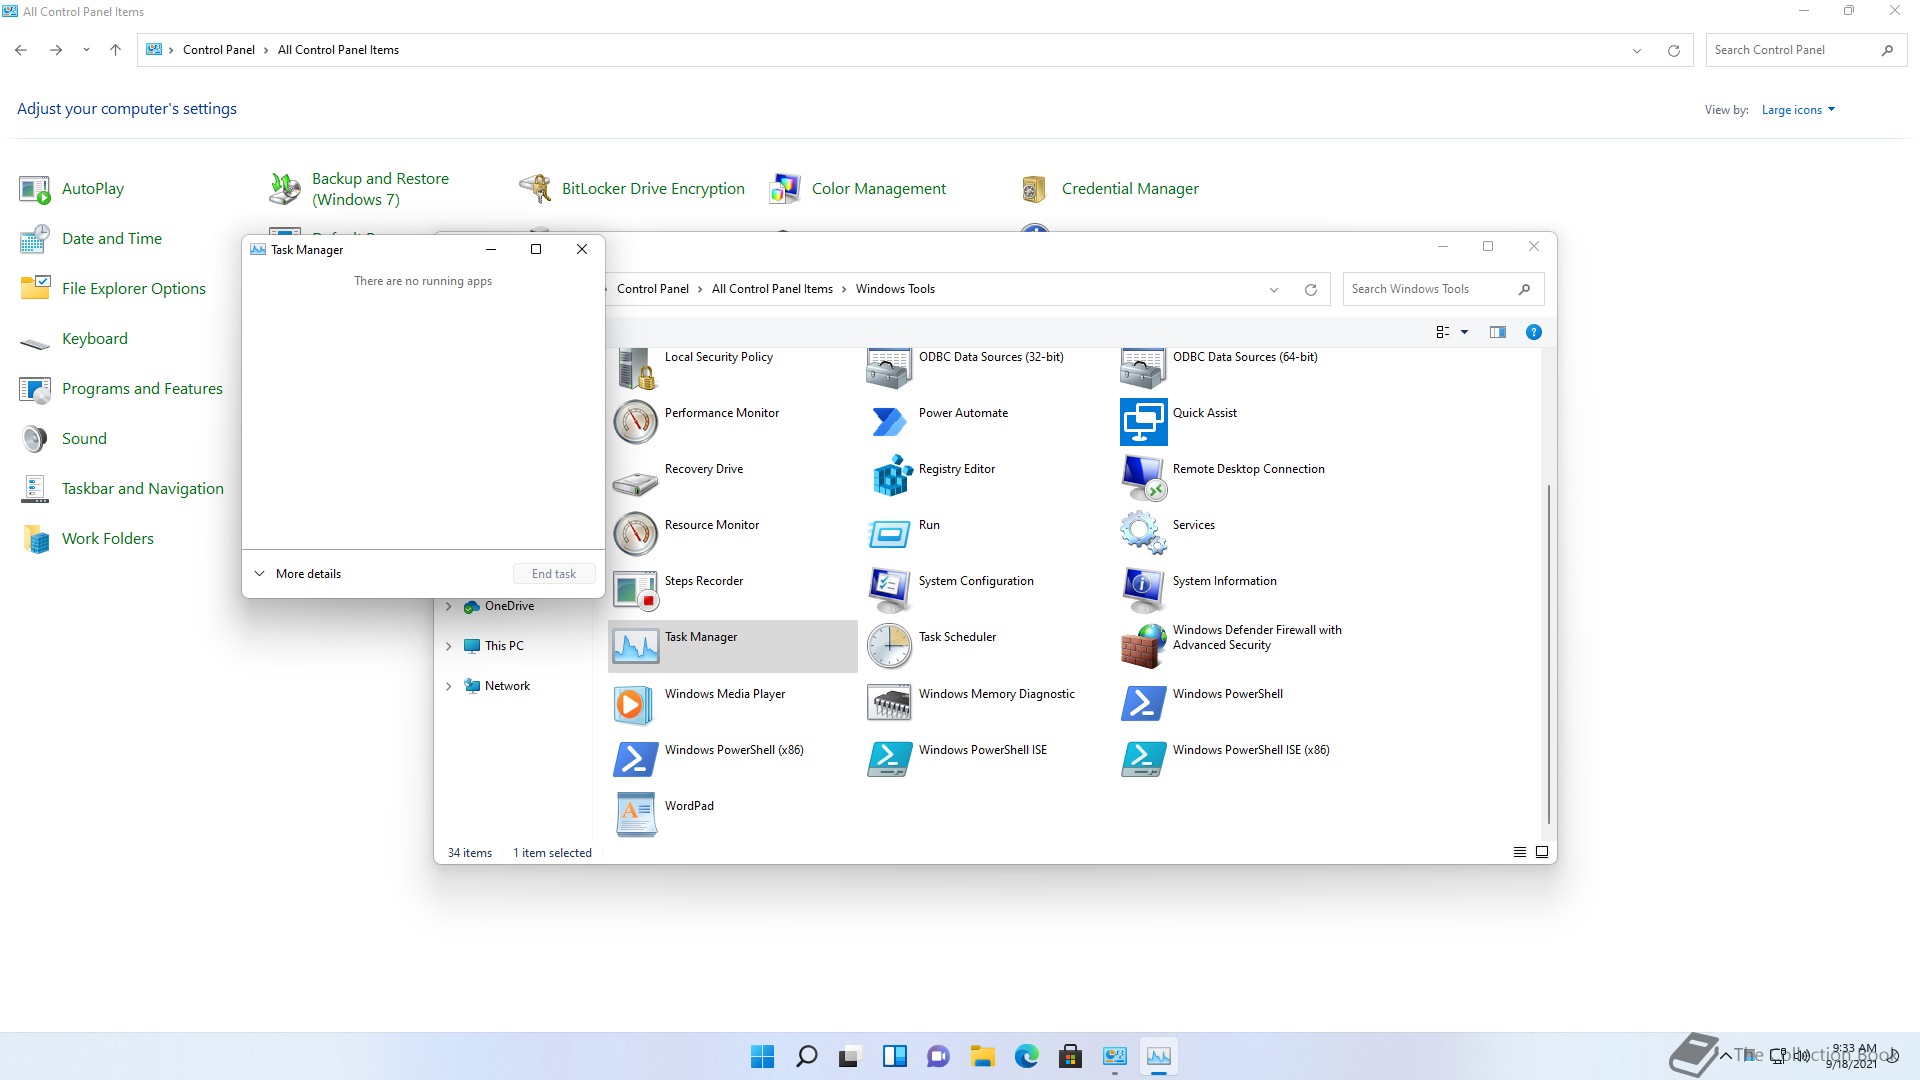The image size is (1920, 1080).
Task: Open Local Security Policy icon
Action: [x=636, y=368]
